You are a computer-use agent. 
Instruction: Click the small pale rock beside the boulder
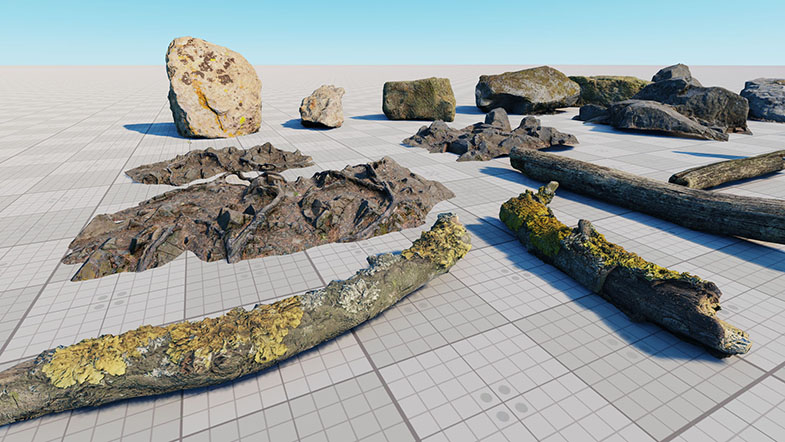coord(322,106)
